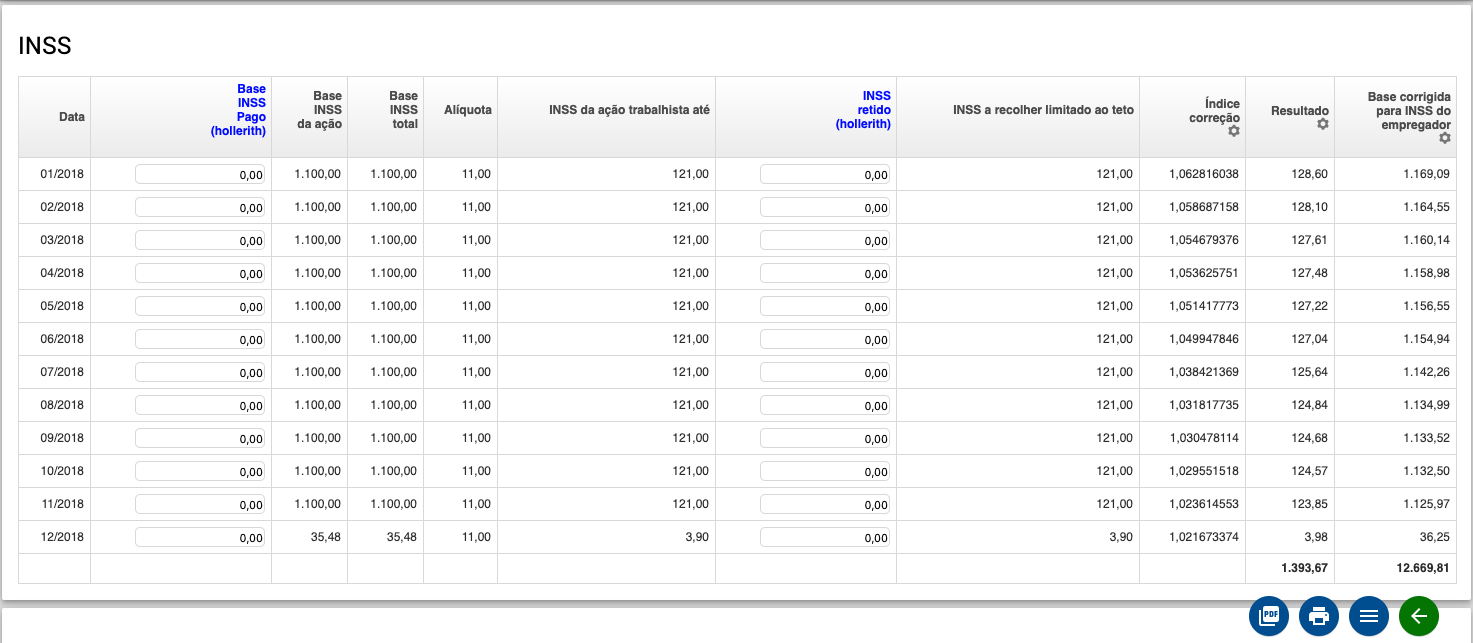Viewport: 1473px width, 643px height.
Task: Edit Base INSS Pago field for 05/2018
Action: (200, 306)
